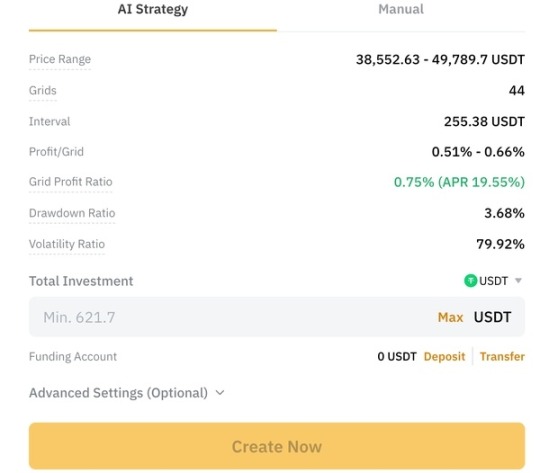Click the green APR 19.55% value
The height and width of the screenshot is (473, 540).
click(481, 182)
